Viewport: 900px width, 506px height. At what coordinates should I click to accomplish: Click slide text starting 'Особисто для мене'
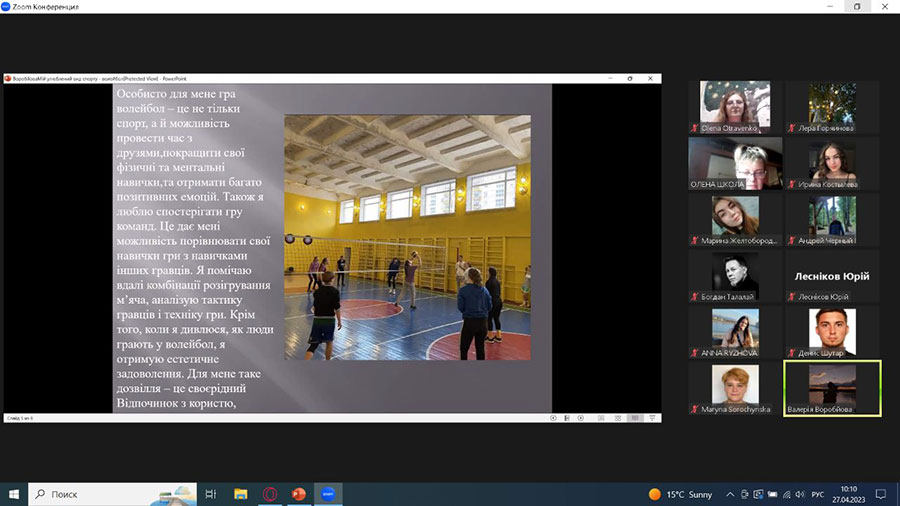195,248
